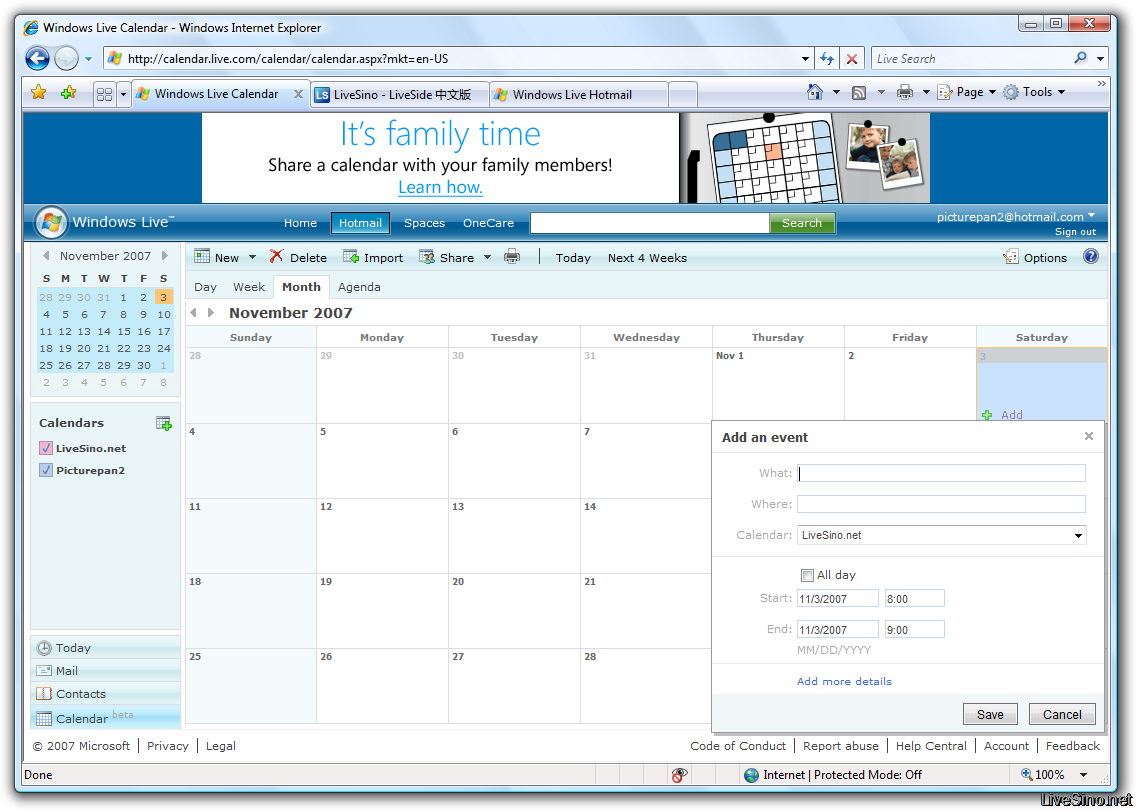The width and height of the screenshot is (1136, 811).
Task: Show next month in main calendar view
Action: coord(211,312)
